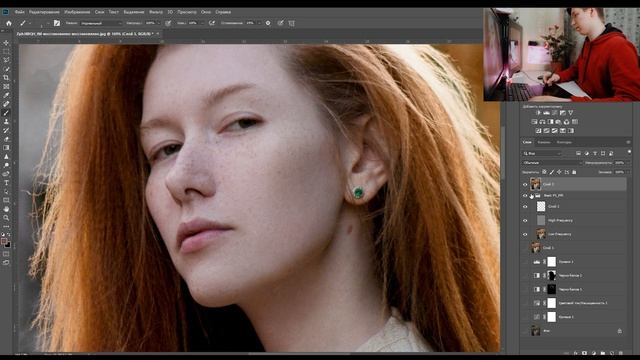This screenshot has height=360, width=640.
Task: Open smoothing value dropdown
Action: pos(258,23)
